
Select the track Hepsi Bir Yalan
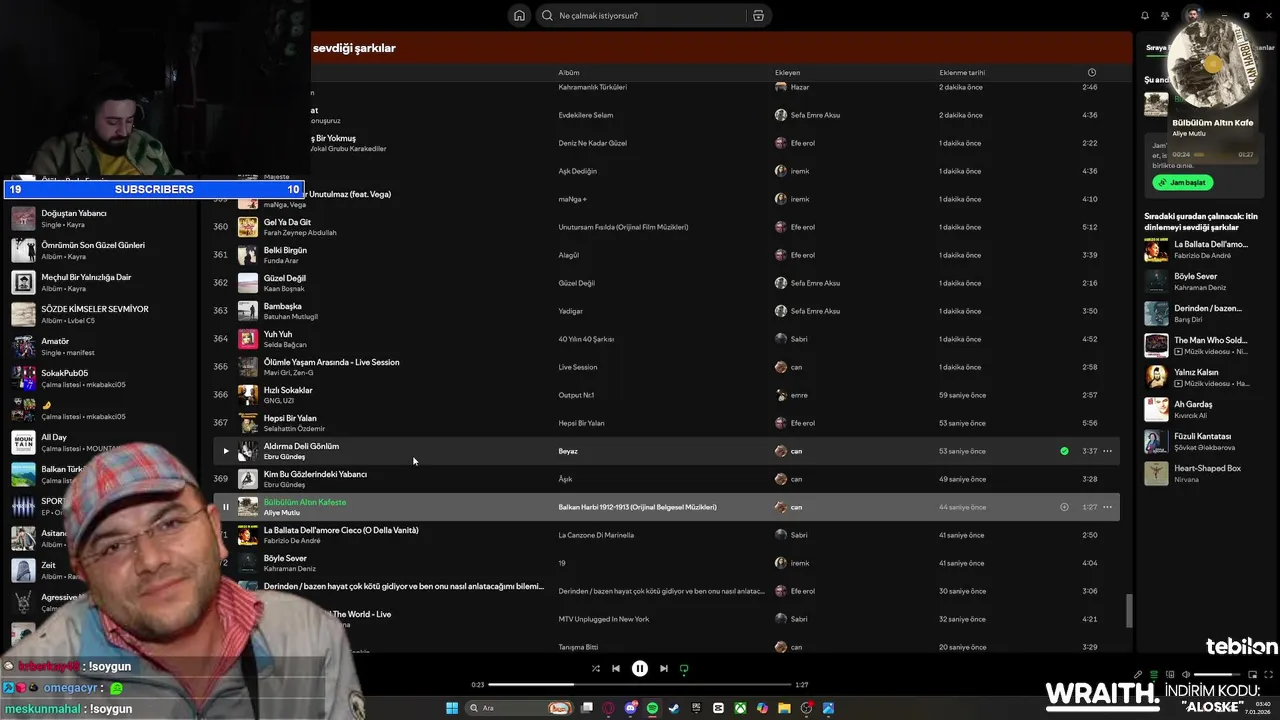point(290,418)
